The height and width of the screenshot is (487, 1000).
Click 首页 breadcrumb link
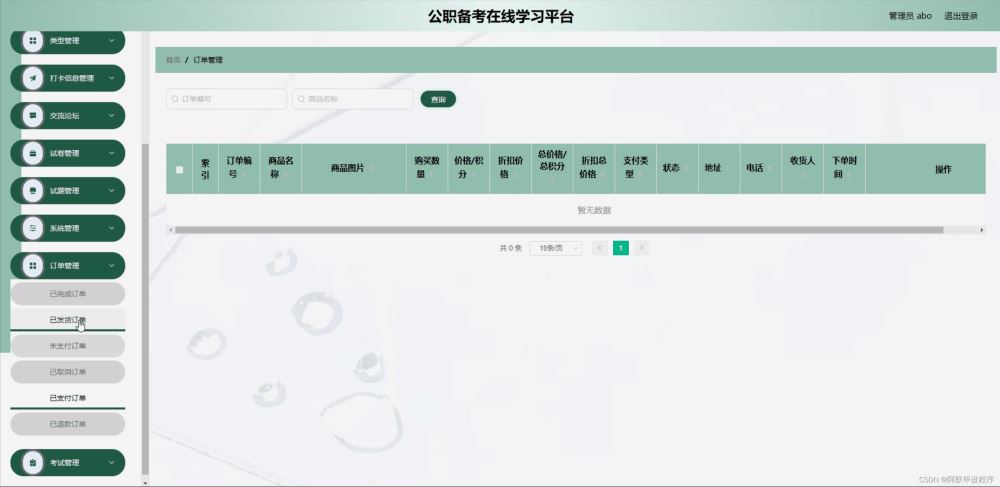[173, 60]
